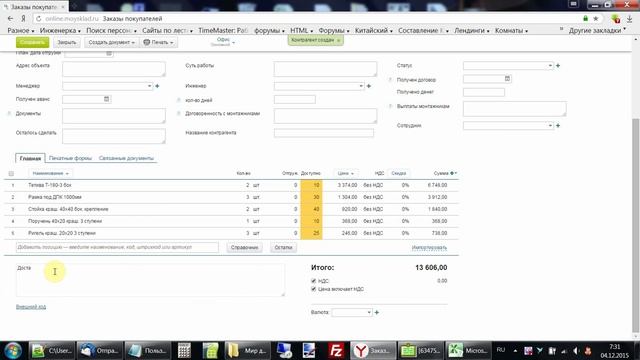
Task: Open calendar for contract received date
Action: click(507, 78)
